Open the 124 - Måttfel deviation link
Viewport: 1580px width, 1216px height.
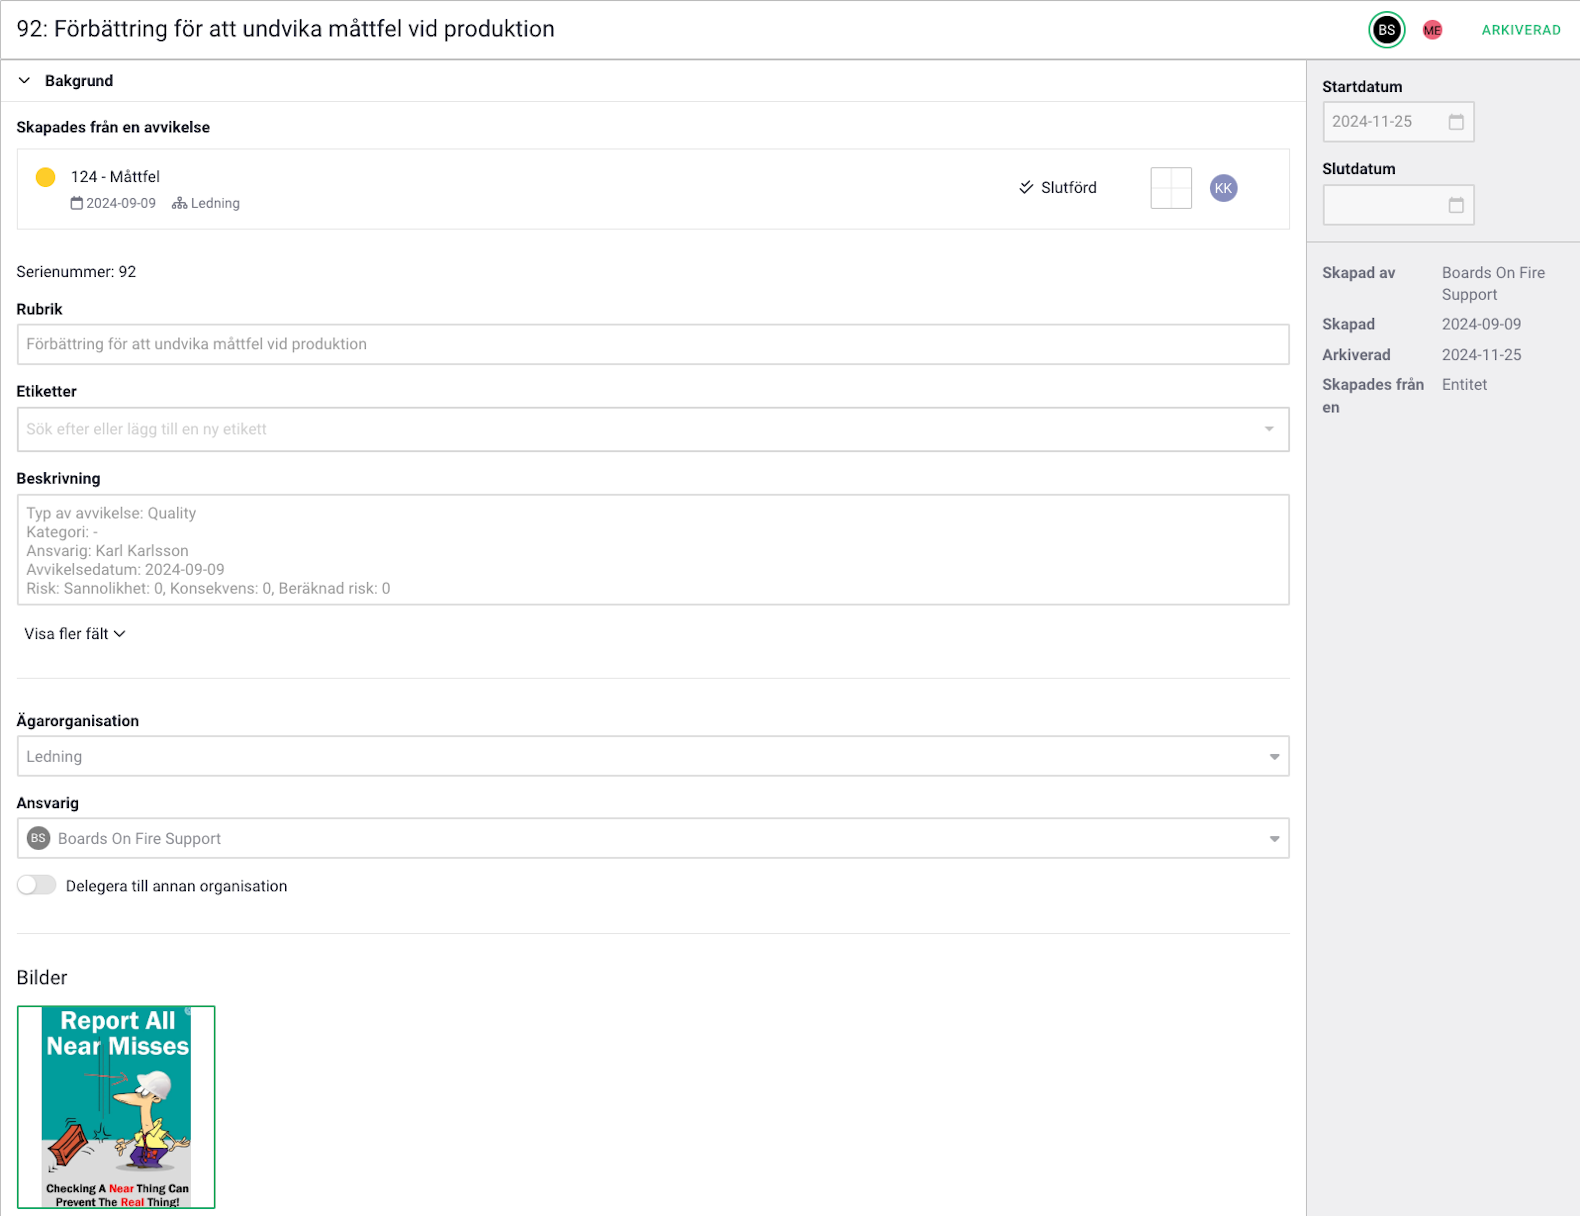[115, 177]
